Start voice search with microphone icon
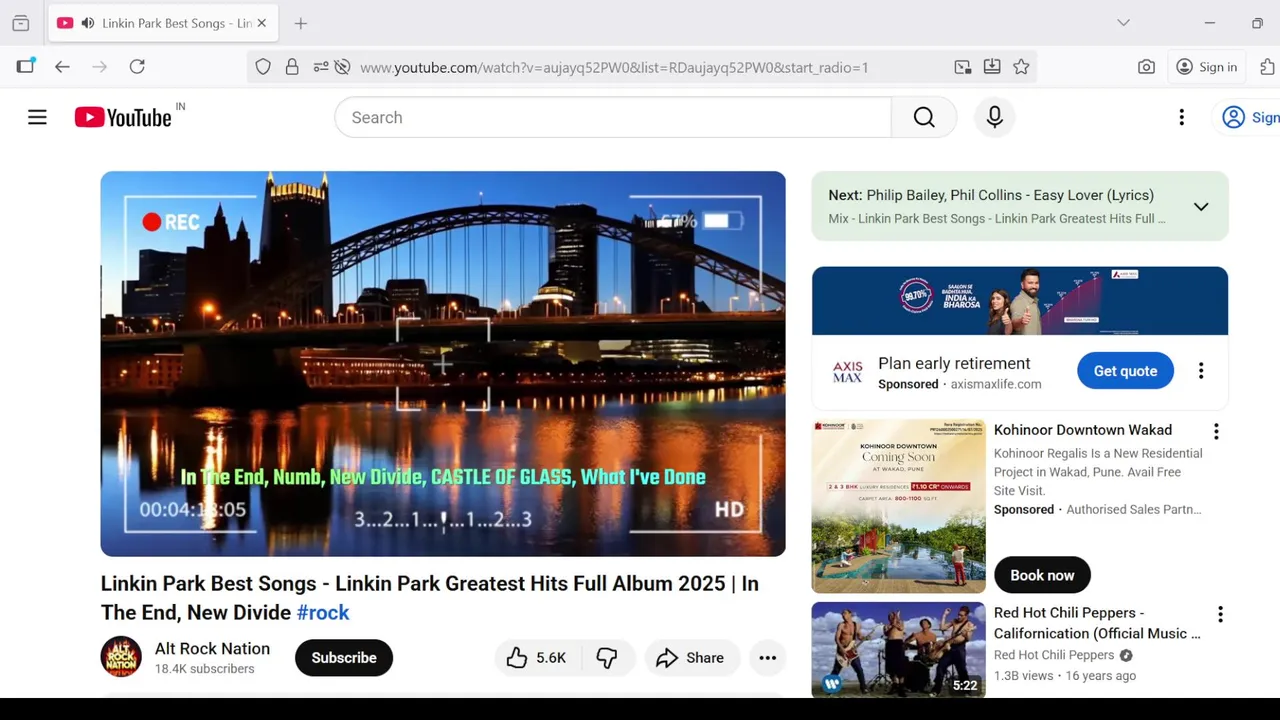 click(994, 117)
